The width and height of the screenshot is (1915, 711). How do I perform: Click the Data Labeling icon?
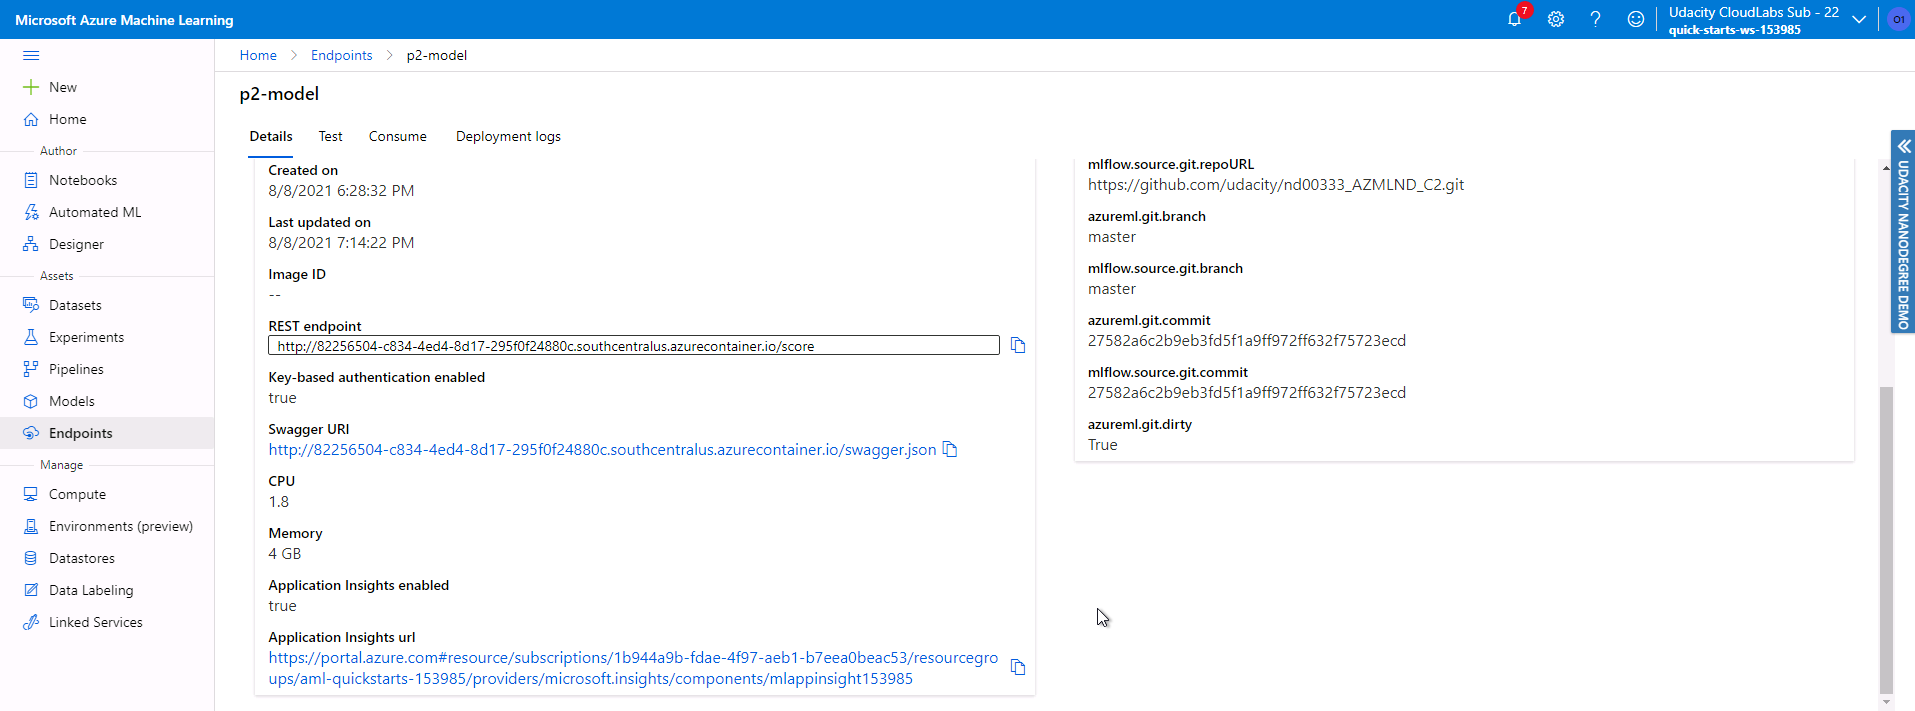point(31,590)
